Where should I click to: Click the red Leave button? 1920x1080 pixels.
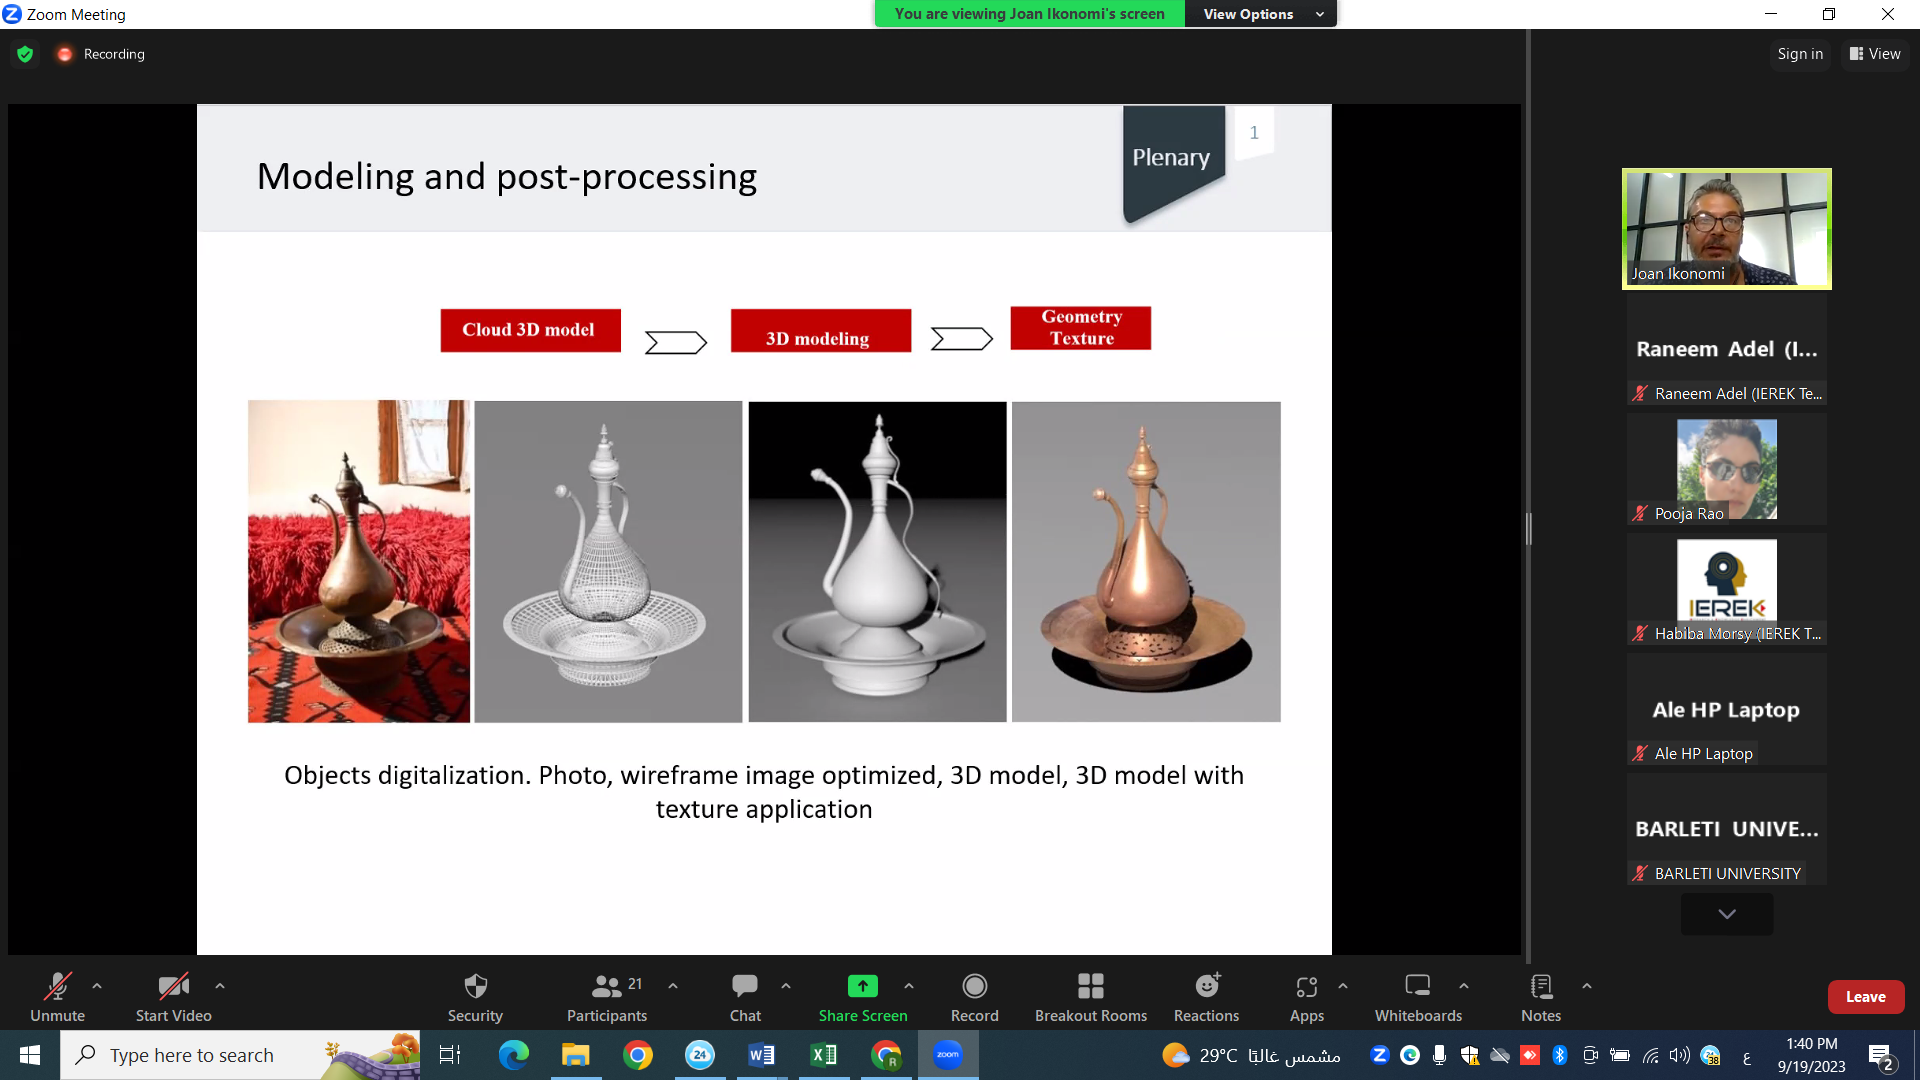(1865, 997)
